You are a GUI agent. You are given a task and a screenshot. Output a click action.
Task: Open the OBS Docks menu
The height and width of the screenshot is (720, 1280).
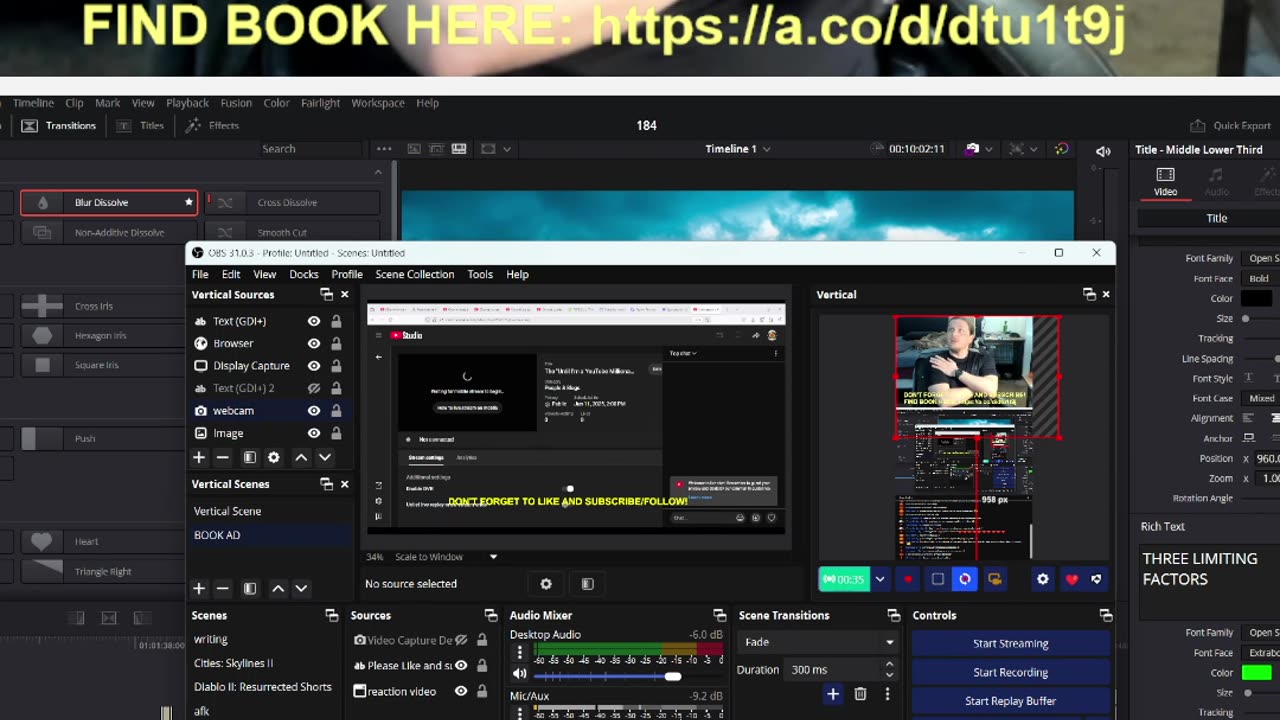pyautogui.click(x=304, y=274)
